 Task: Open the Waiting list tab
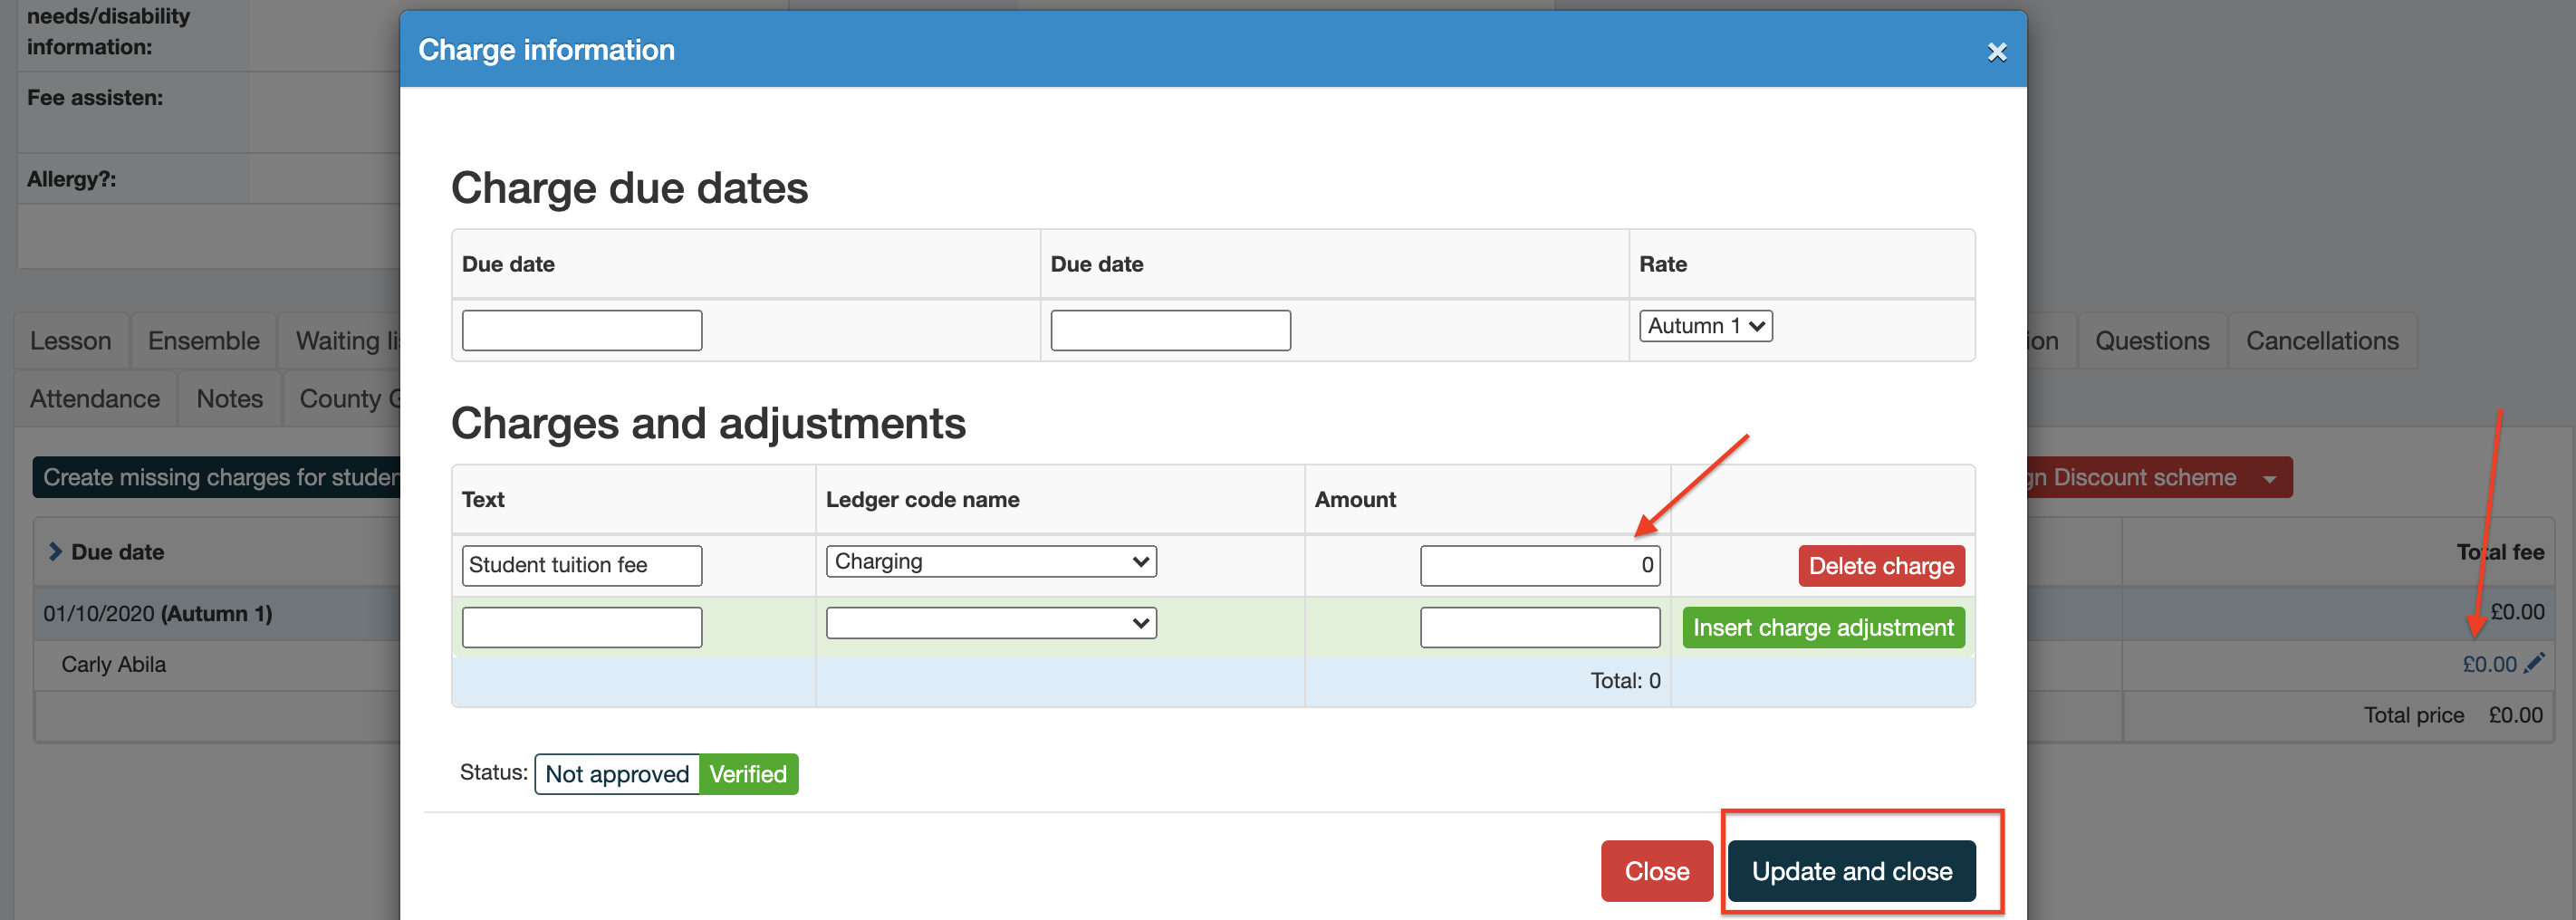coord(340,341)
